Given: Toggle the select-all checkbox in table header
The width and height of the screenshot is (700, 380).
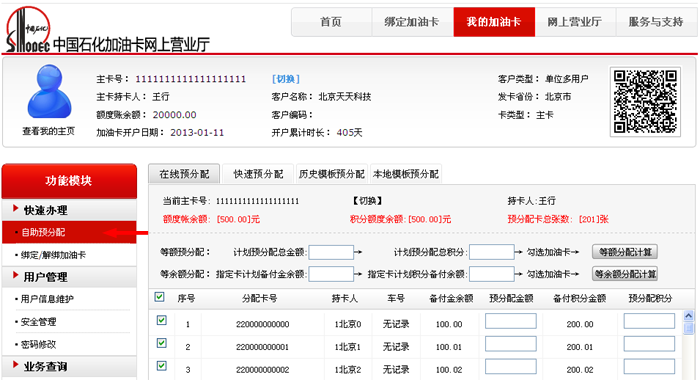Looking at the screenshot, I should [159, 297].
